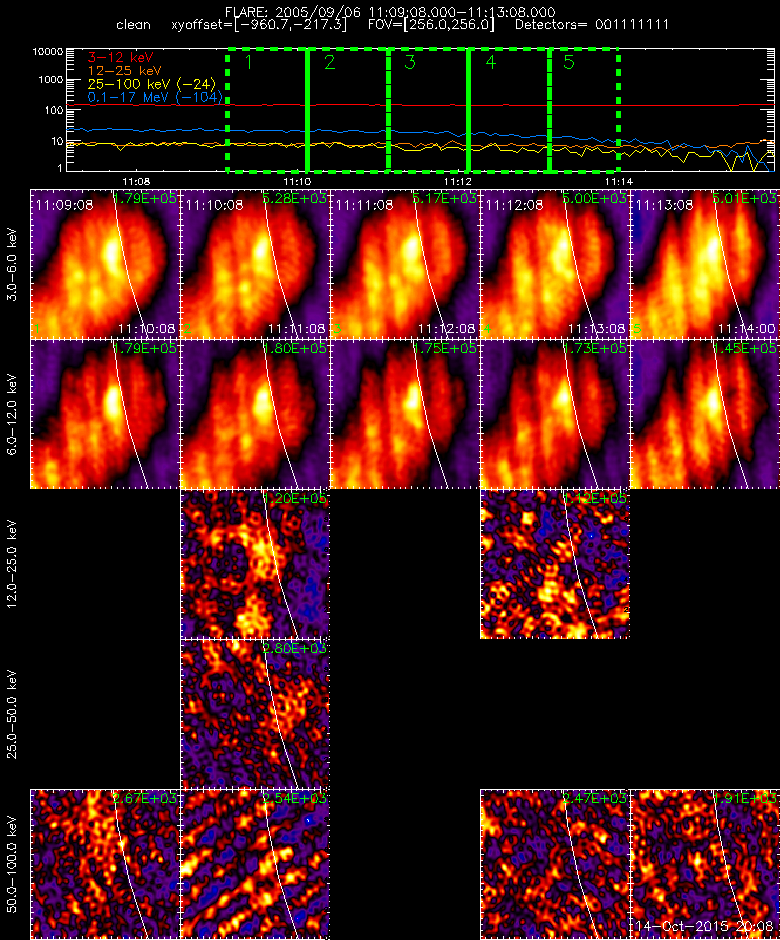The height and width of the screenshot is (940, 780).
Task: Click the 'Detectors= 001111111' text
Action: click(592, 25)
